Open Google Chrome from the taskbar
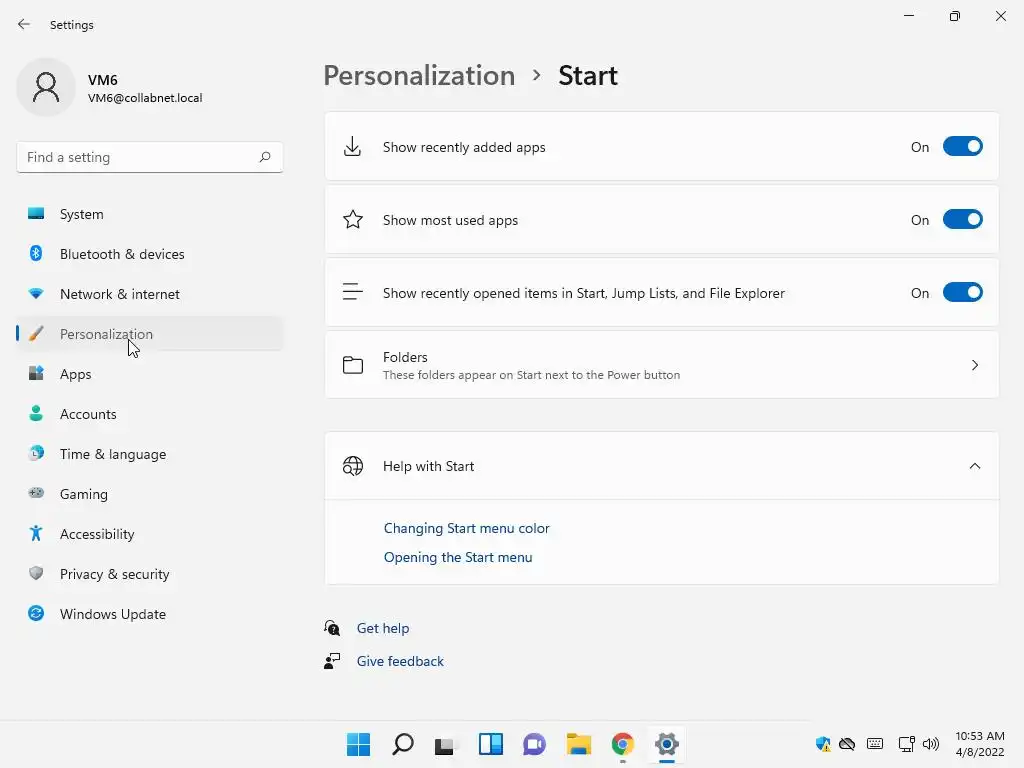Screen dimensions: 1024x768 [623, 744]
